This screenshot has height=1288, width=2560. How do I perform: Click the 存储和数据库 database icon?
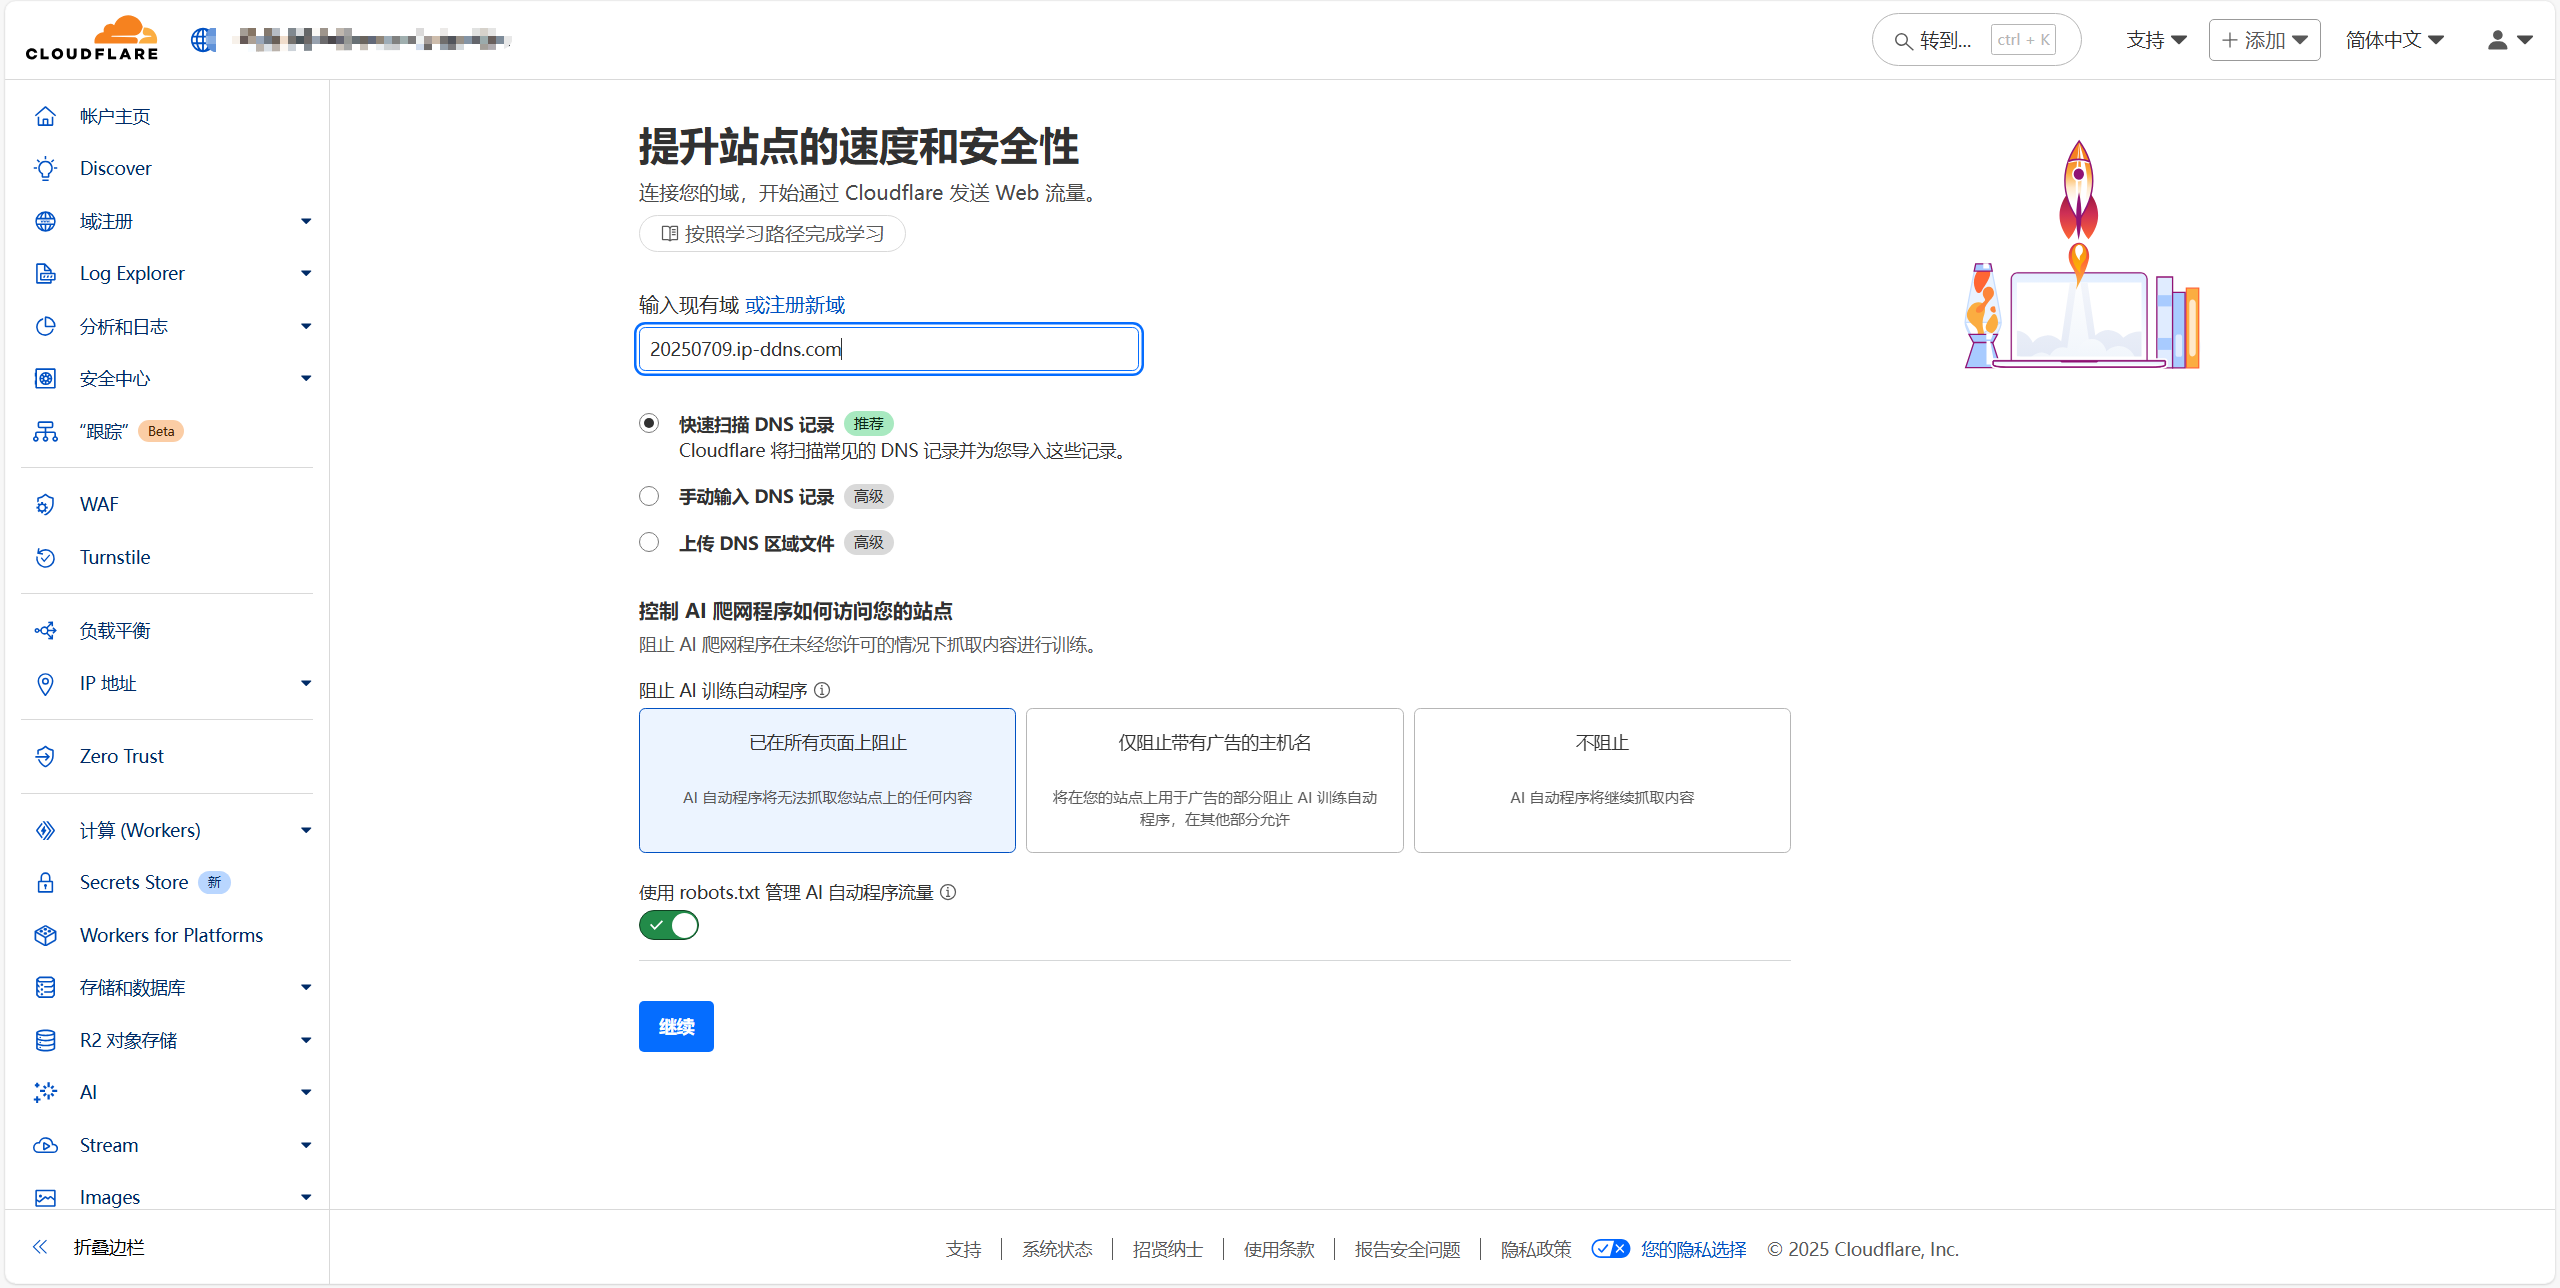pyautogui.click(x=45, y=987)
